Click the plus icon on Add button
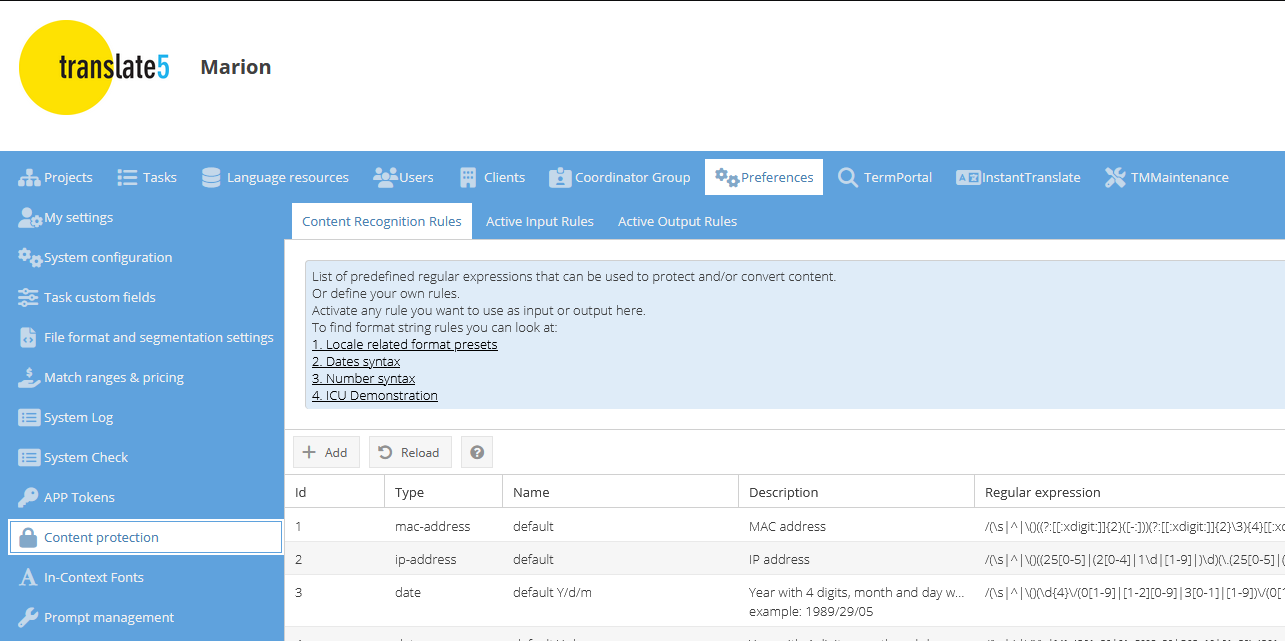The height and width of the screenshot is (641, 1285). tap(310, 452)
